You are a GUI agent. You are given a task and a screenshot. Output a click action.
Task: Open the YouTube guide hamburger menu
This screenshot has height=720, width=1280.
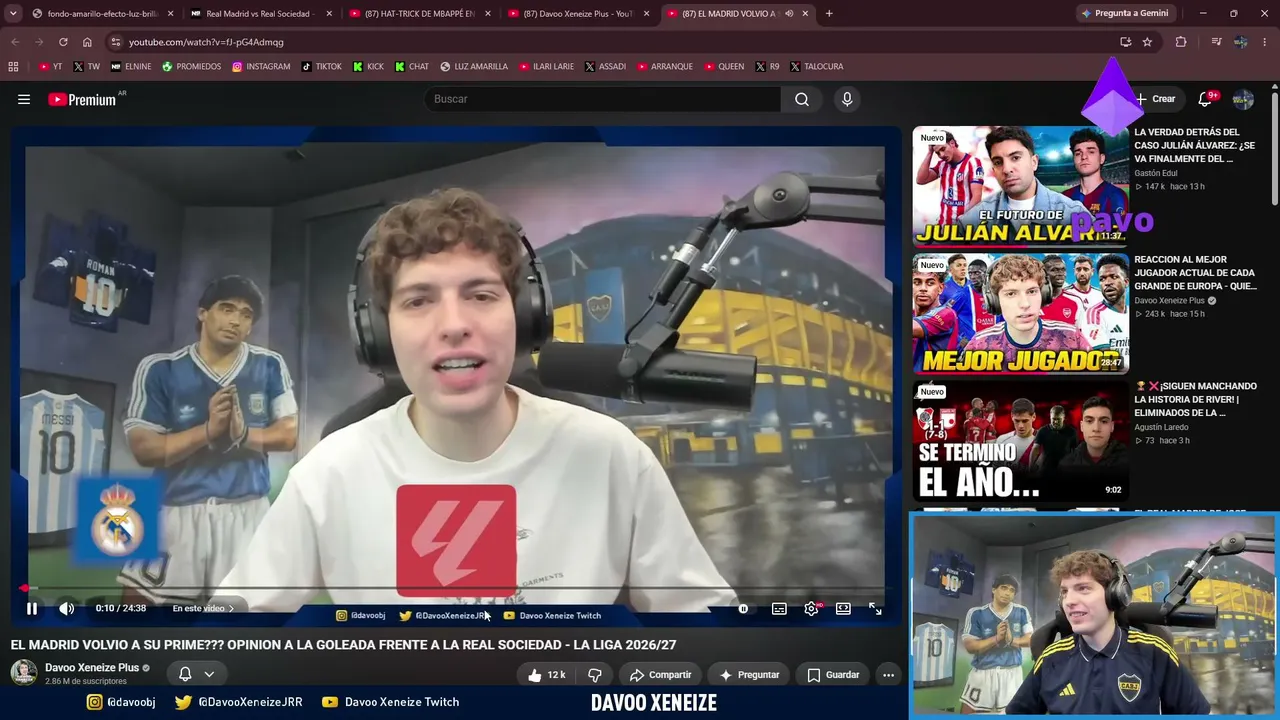point(24,99)
